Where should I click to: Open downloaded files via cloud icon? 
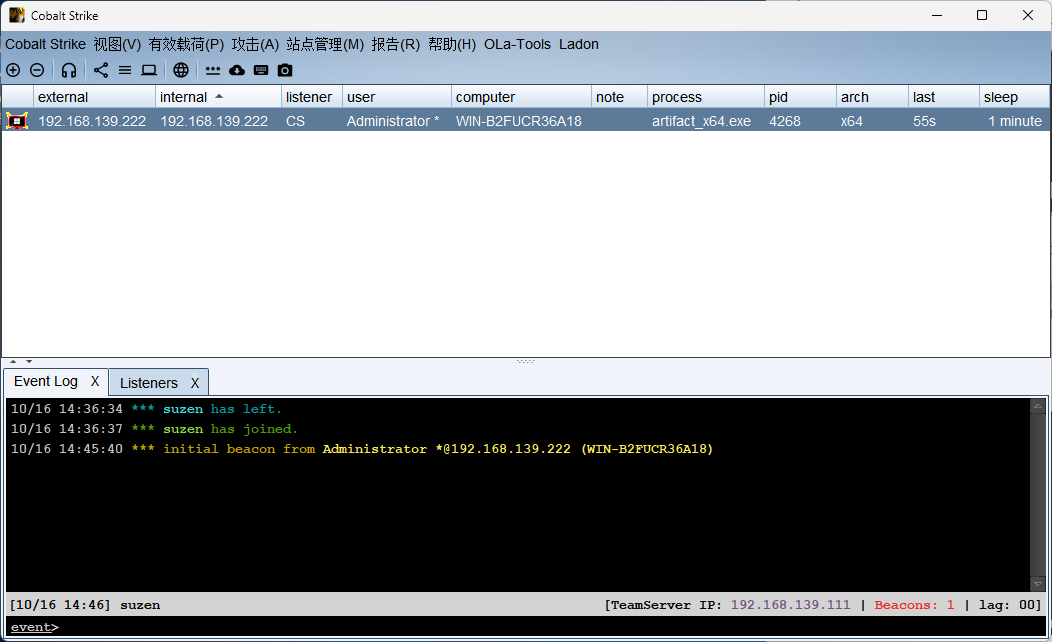coord(237,70)
